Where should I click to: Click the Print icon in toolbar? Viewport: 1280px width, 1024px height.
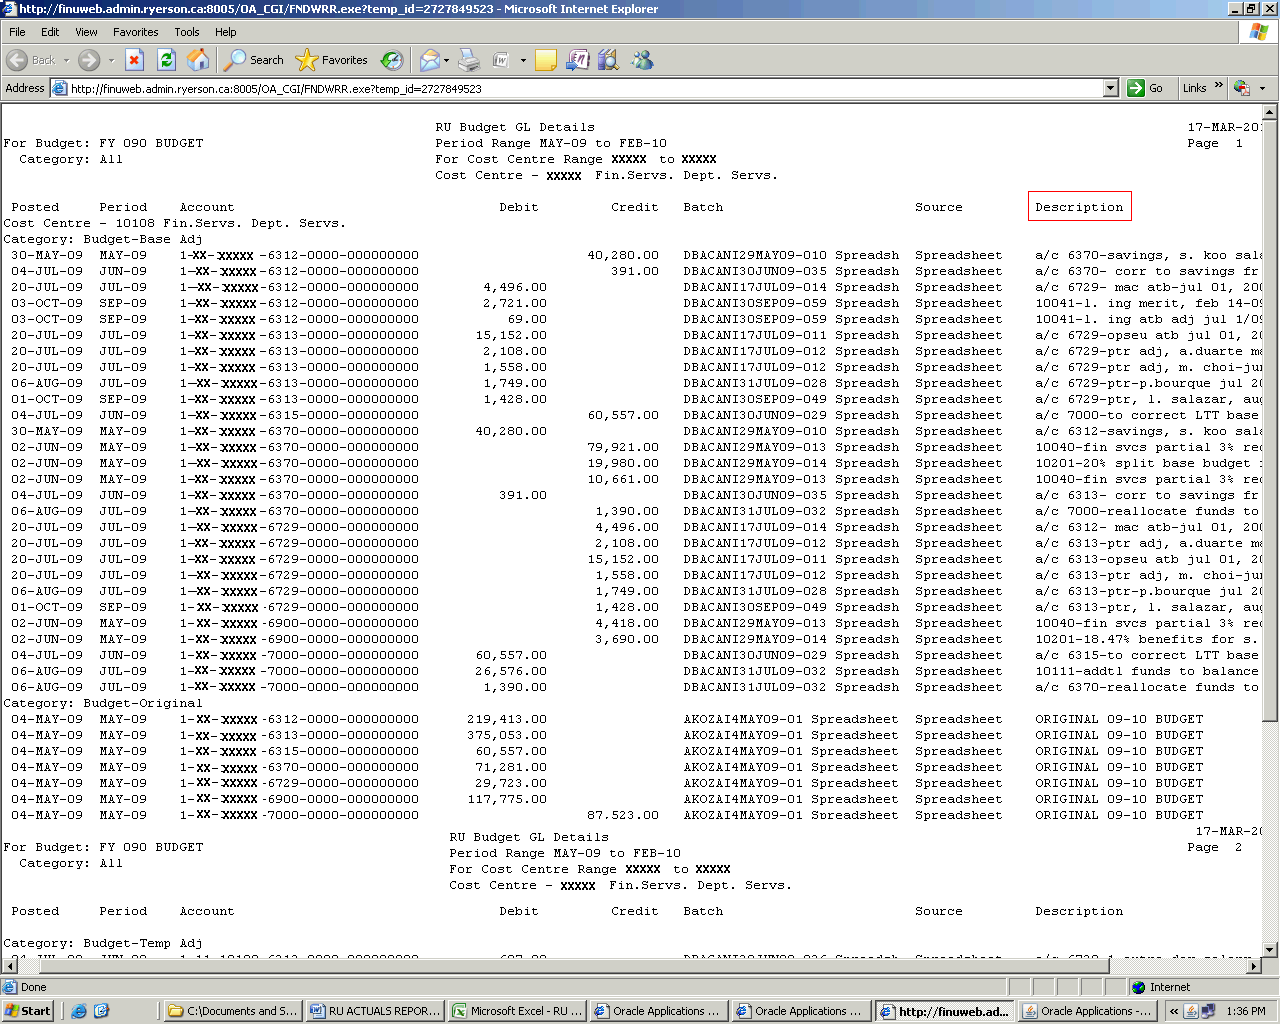(469, 60)
